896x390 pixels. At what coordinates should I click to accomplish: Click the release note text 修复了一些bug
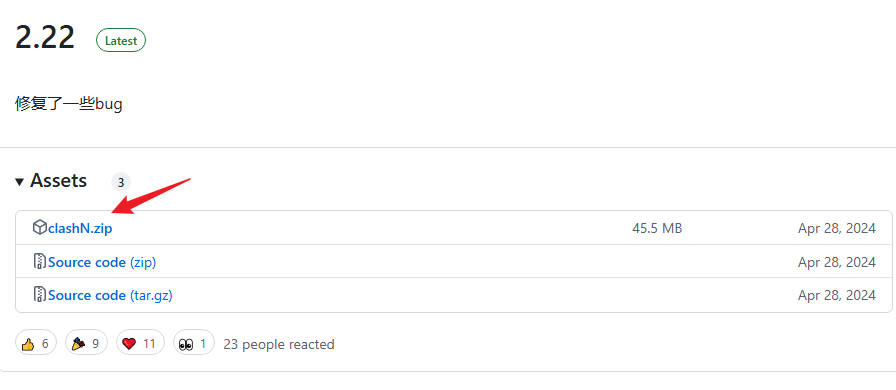point(69,104)
